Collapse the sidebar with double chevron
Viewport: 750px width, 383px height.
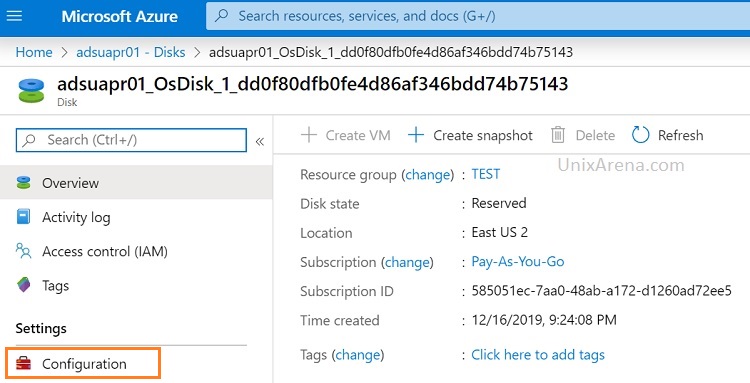click(260, 142)
